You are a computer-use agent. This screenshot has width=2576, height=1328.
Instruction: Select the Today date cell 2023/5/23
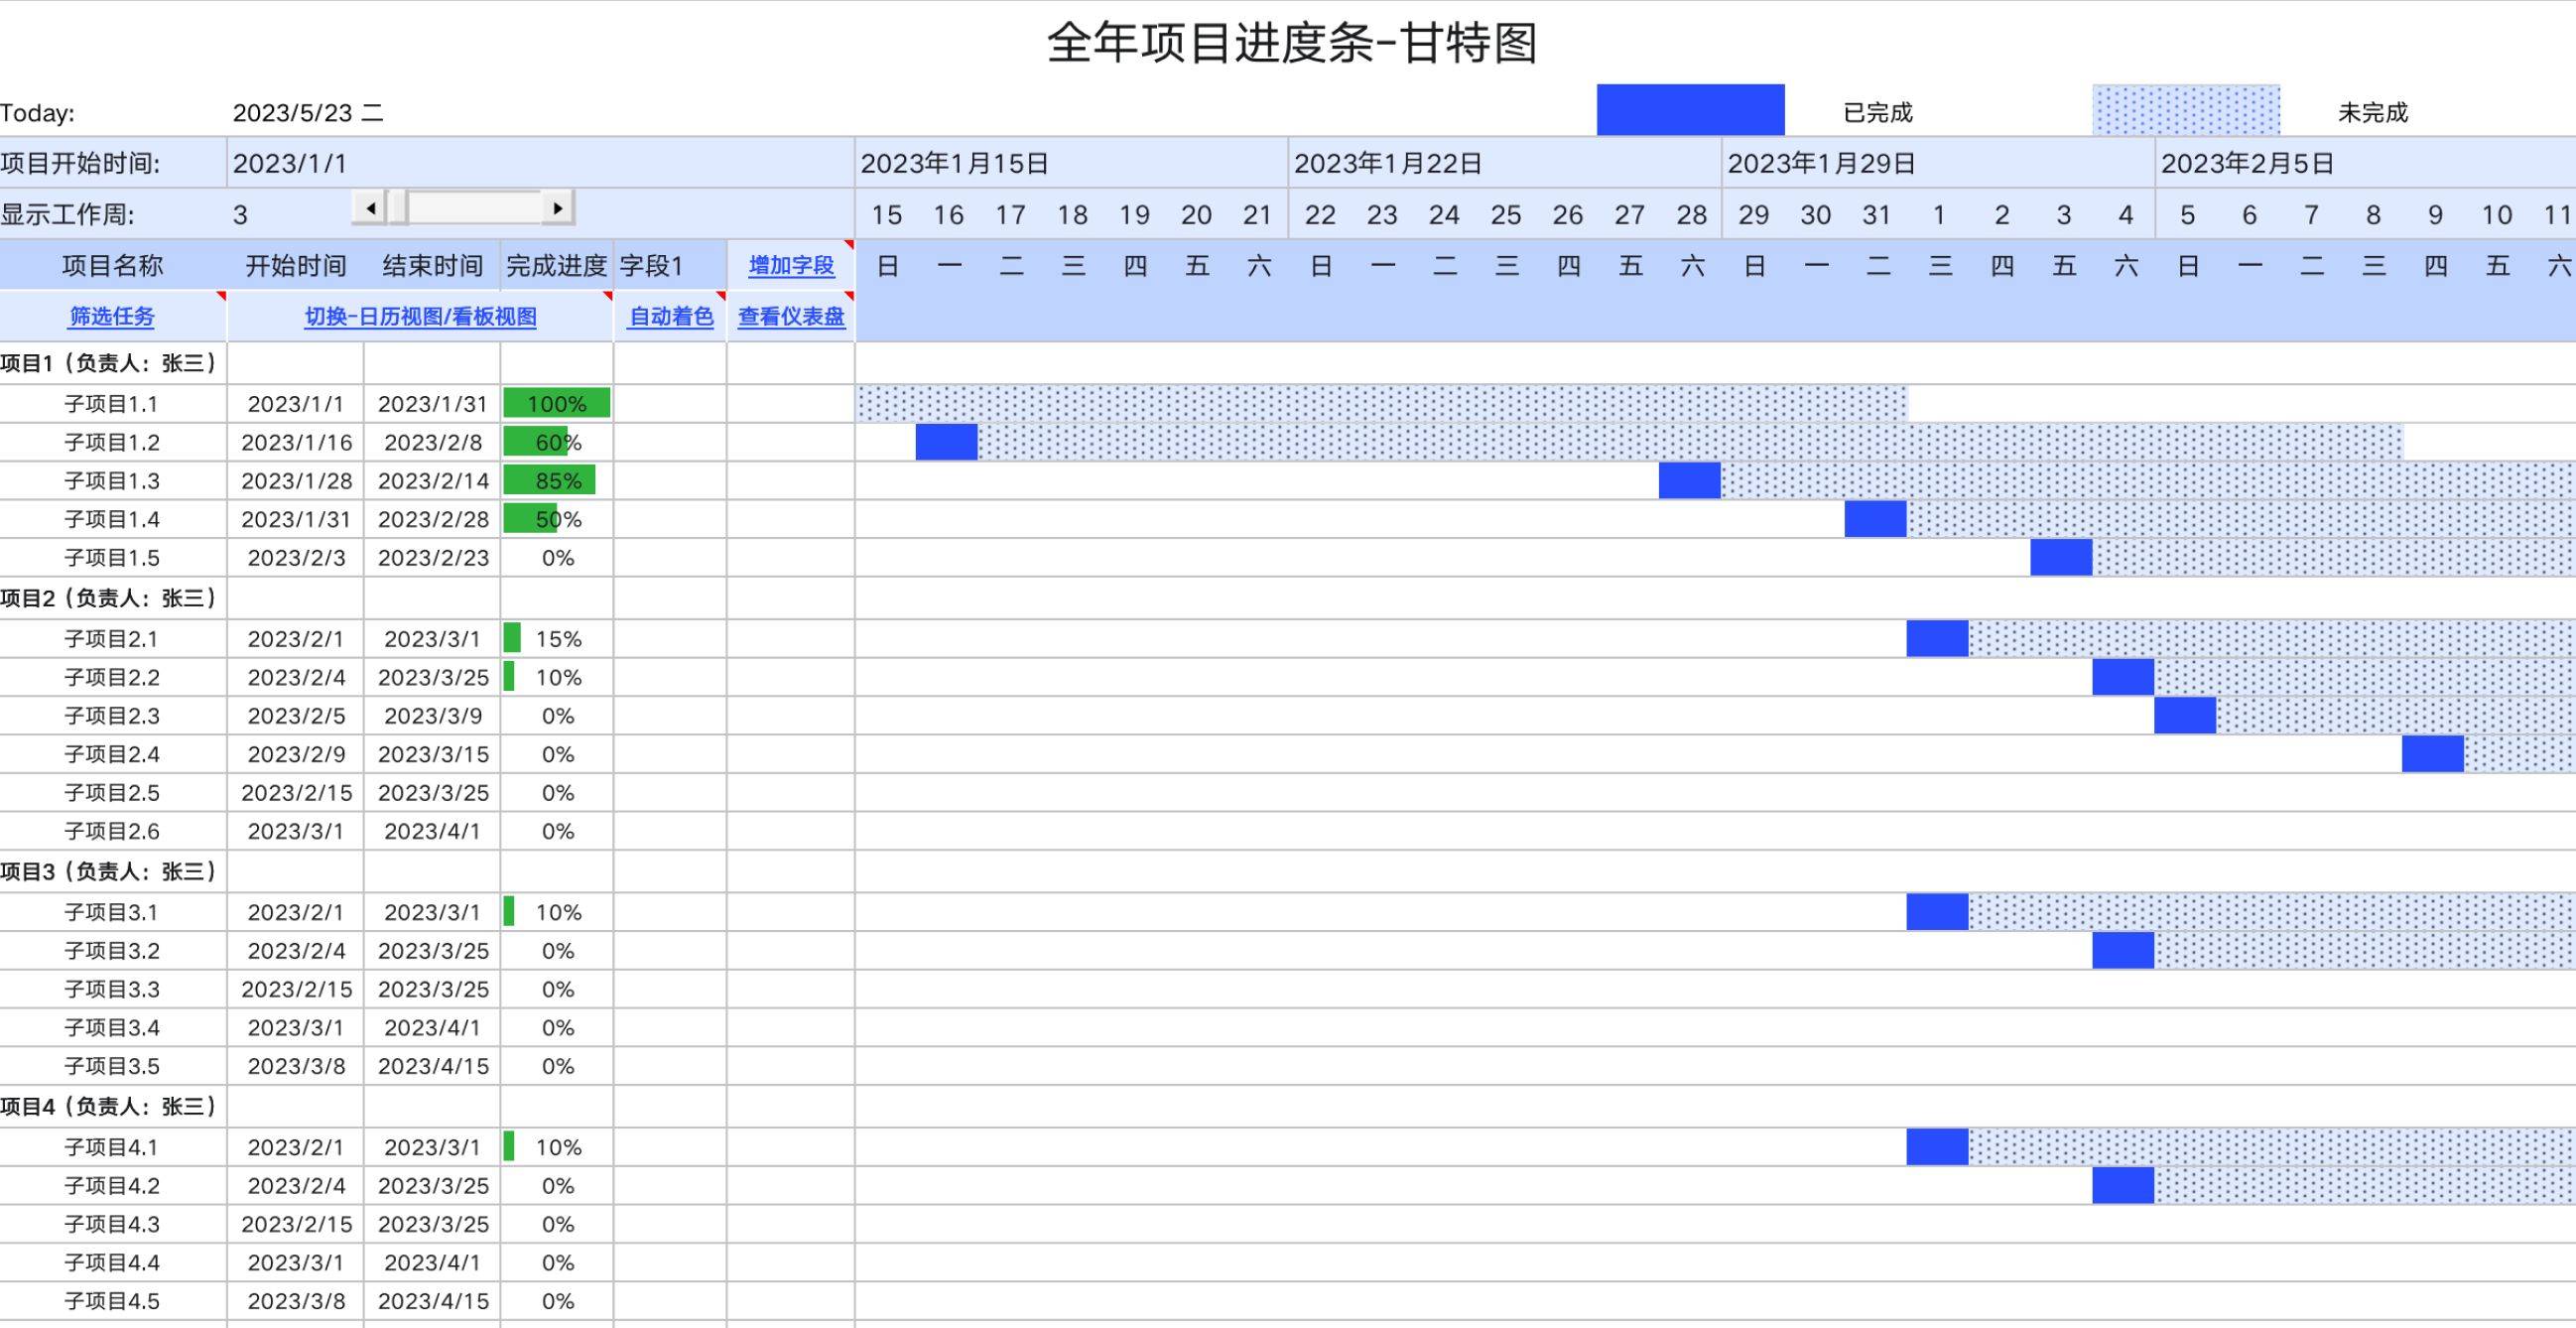310,113
